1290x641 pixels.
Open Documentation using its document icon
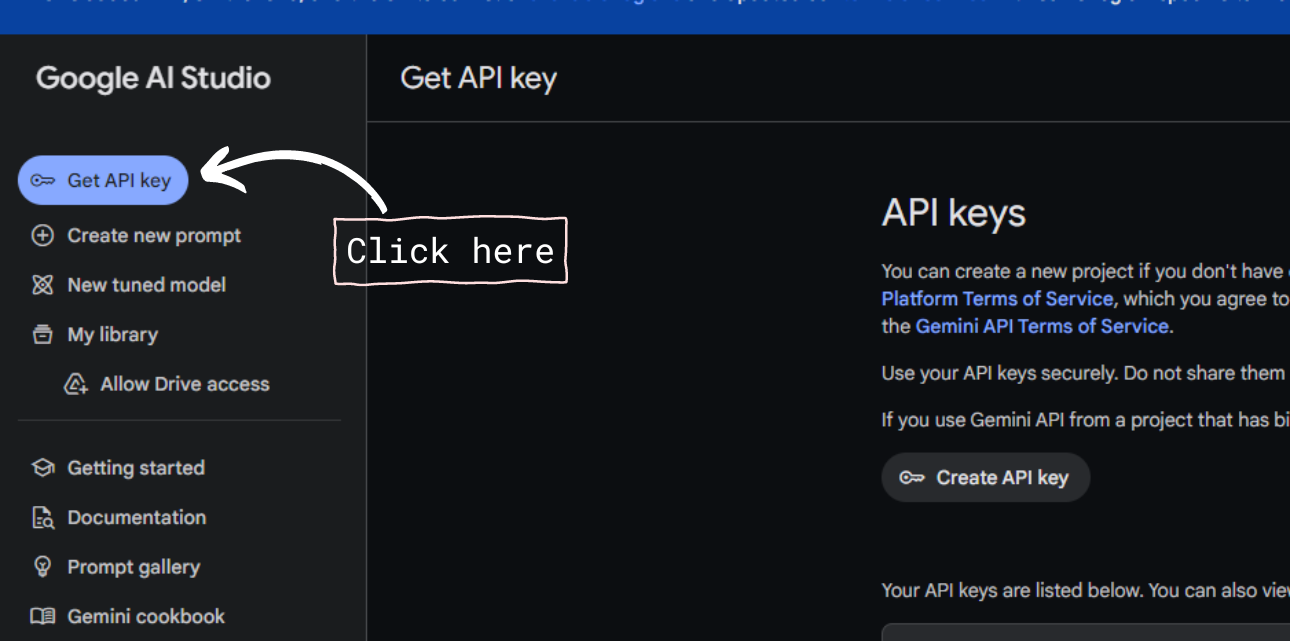(42, 517)
